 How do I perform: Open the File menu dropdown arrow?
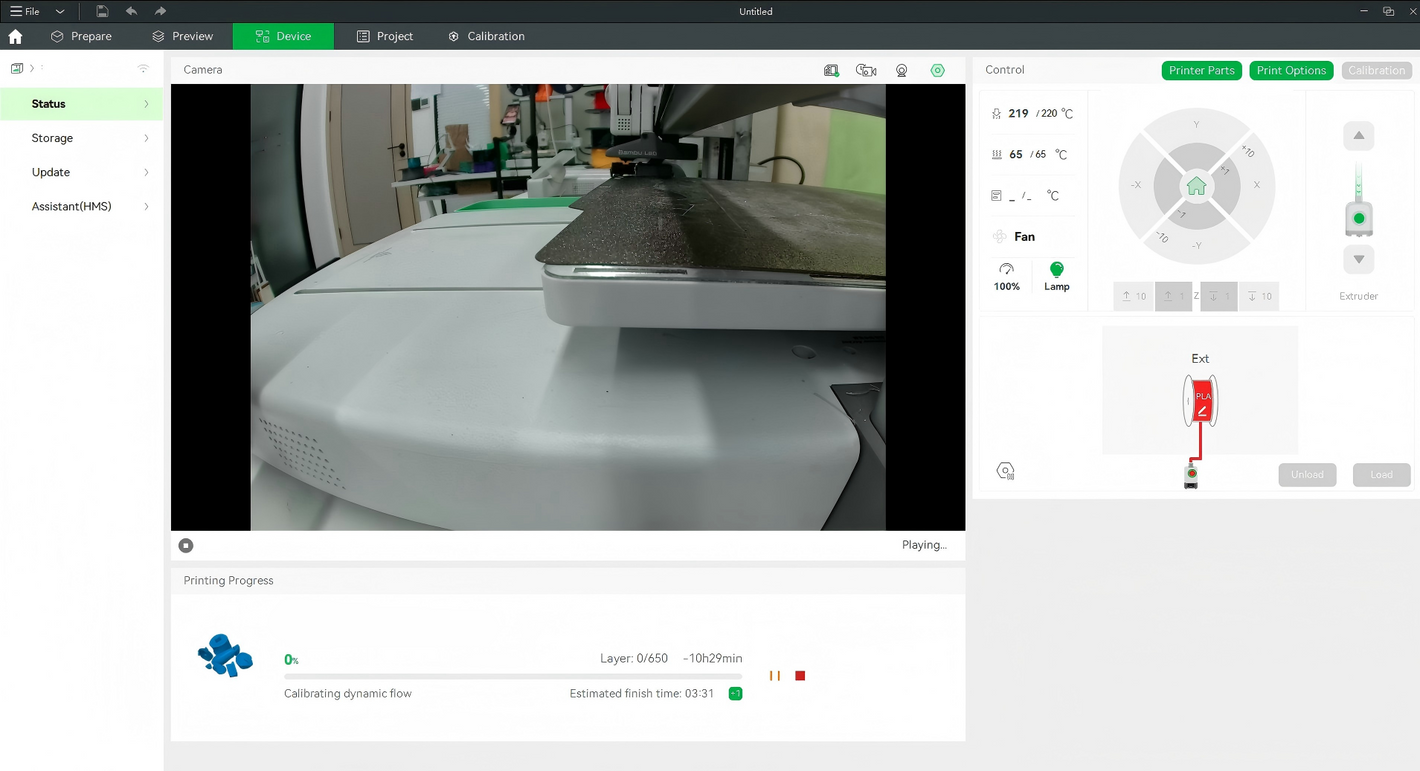60,11
